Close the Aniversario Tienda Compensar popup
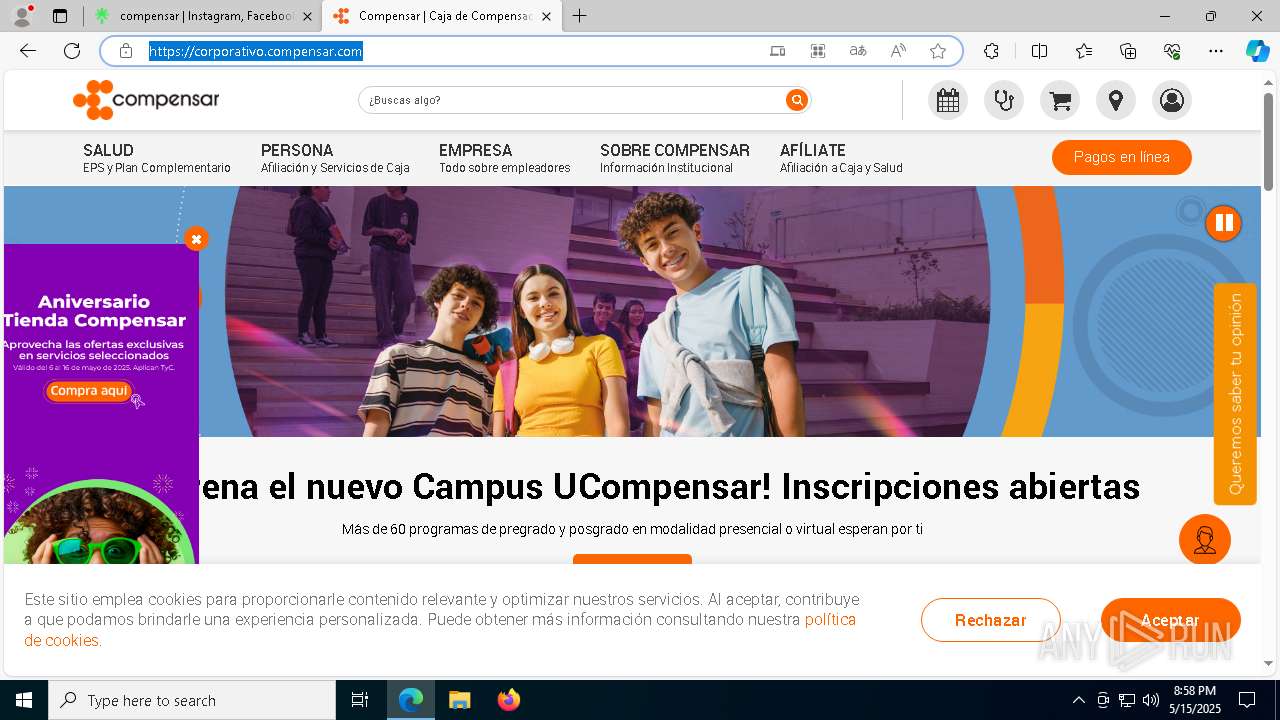Image resolution: width=1280 pixels, height=720 pixels. pos(196,239)
